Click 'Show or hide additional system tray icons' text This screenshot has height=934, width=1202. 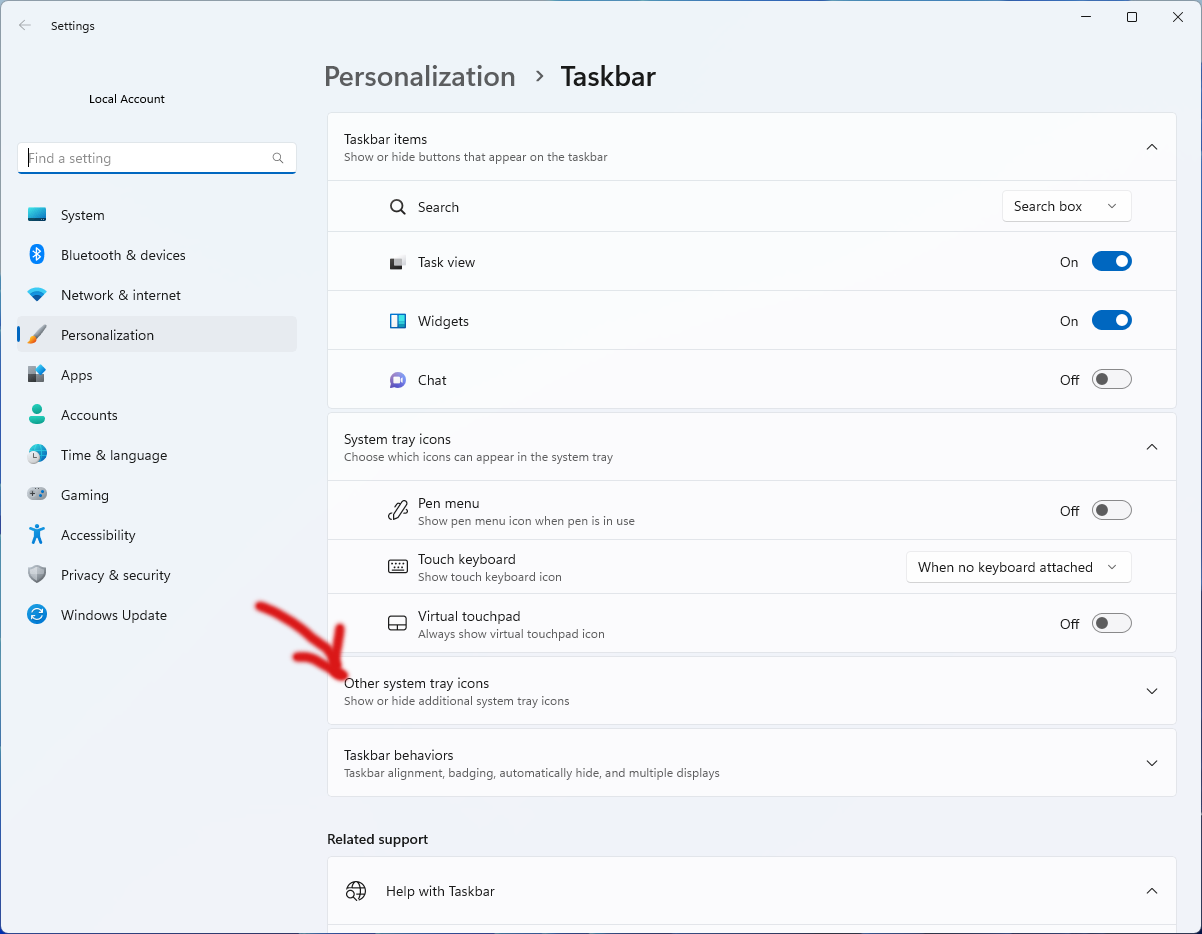pyautogui.click(x=457, y=701)
